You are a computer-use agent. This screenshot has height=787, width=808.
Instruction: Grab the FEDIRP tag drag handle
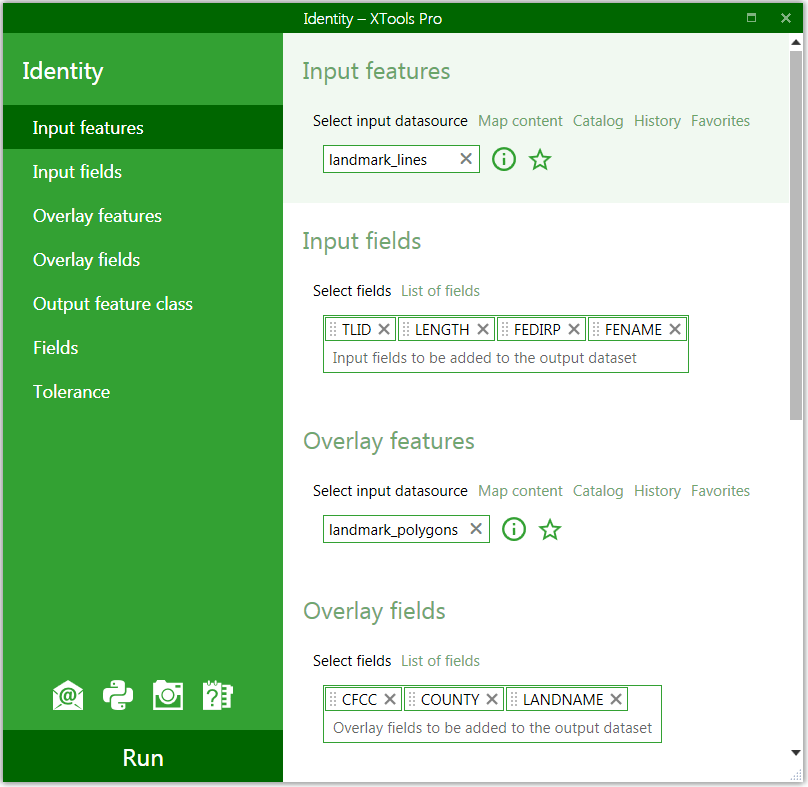[505, 329]
